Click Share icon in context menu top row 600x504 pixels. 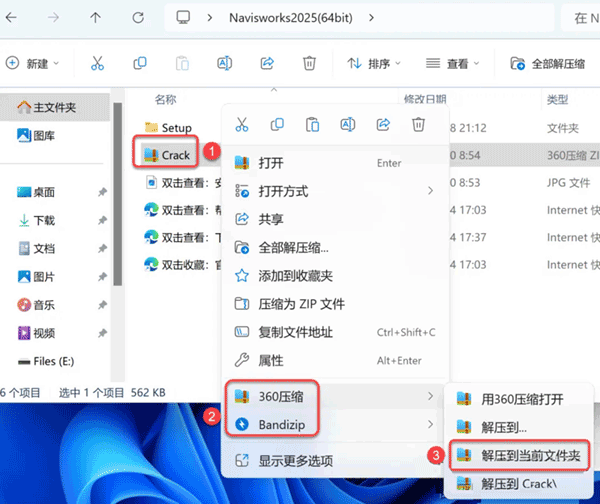tap(383, 125)
